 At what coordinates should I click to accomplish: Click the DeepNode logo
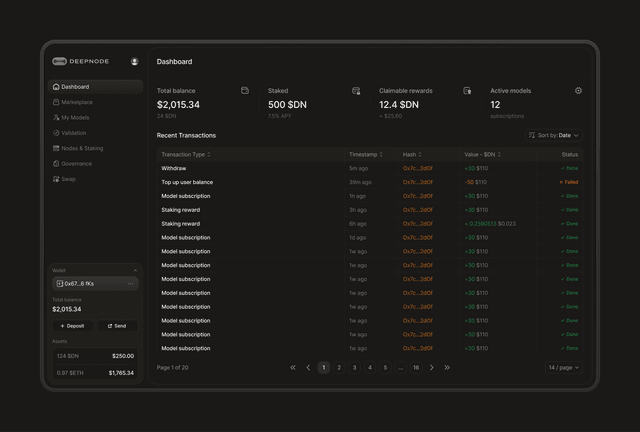click(81, 61)
